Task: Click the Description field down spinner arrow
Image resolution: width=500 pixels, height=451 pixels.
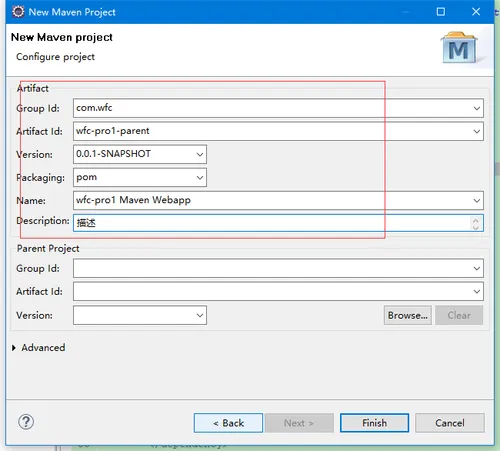Action: click(x=476, y=227)
